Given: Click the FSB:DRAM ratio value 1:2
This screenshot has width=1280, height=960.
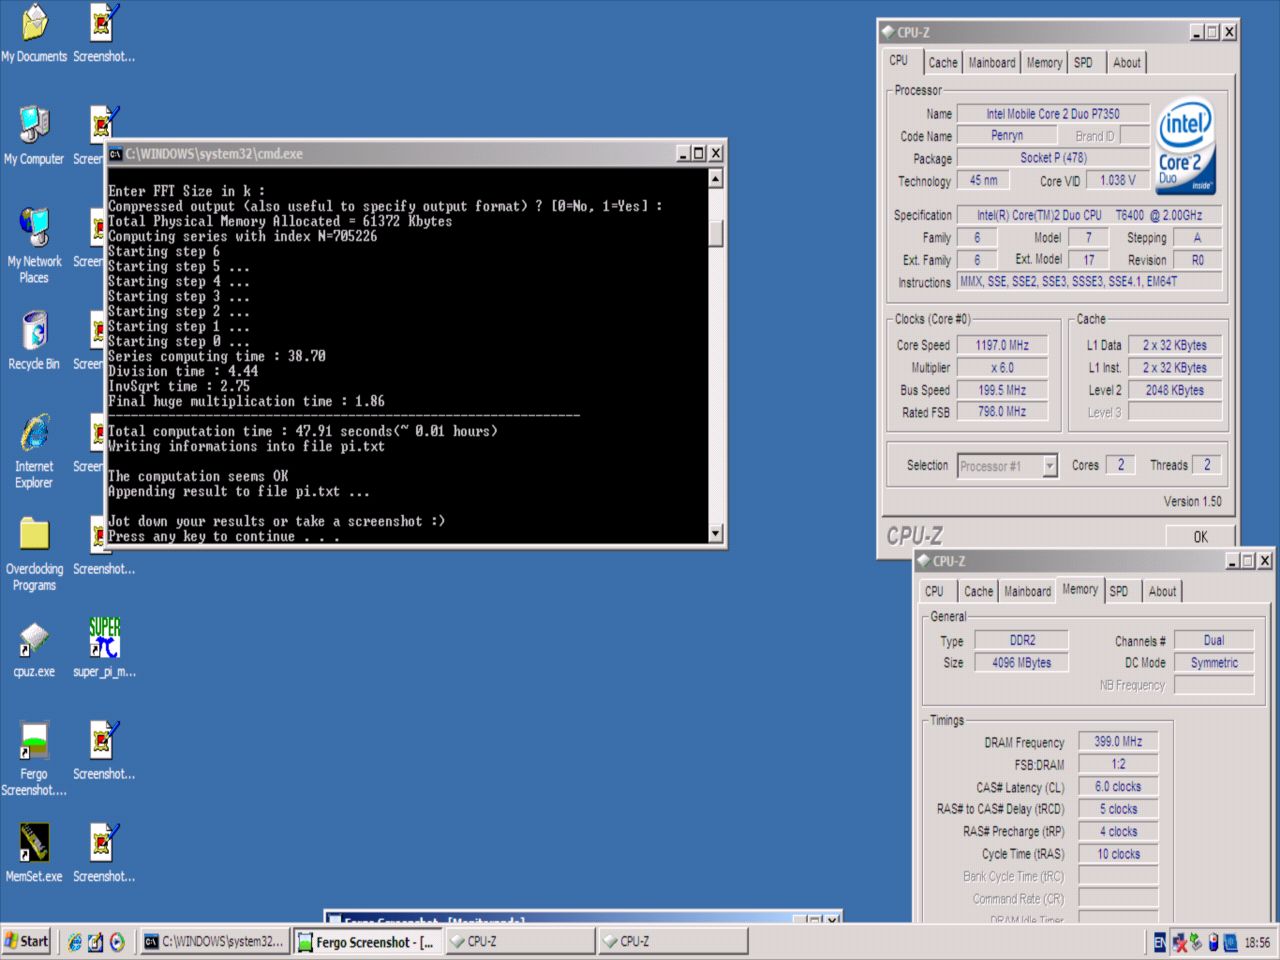Looking at the screenshot, I should pyautogui.click(x=1118, y=764).
